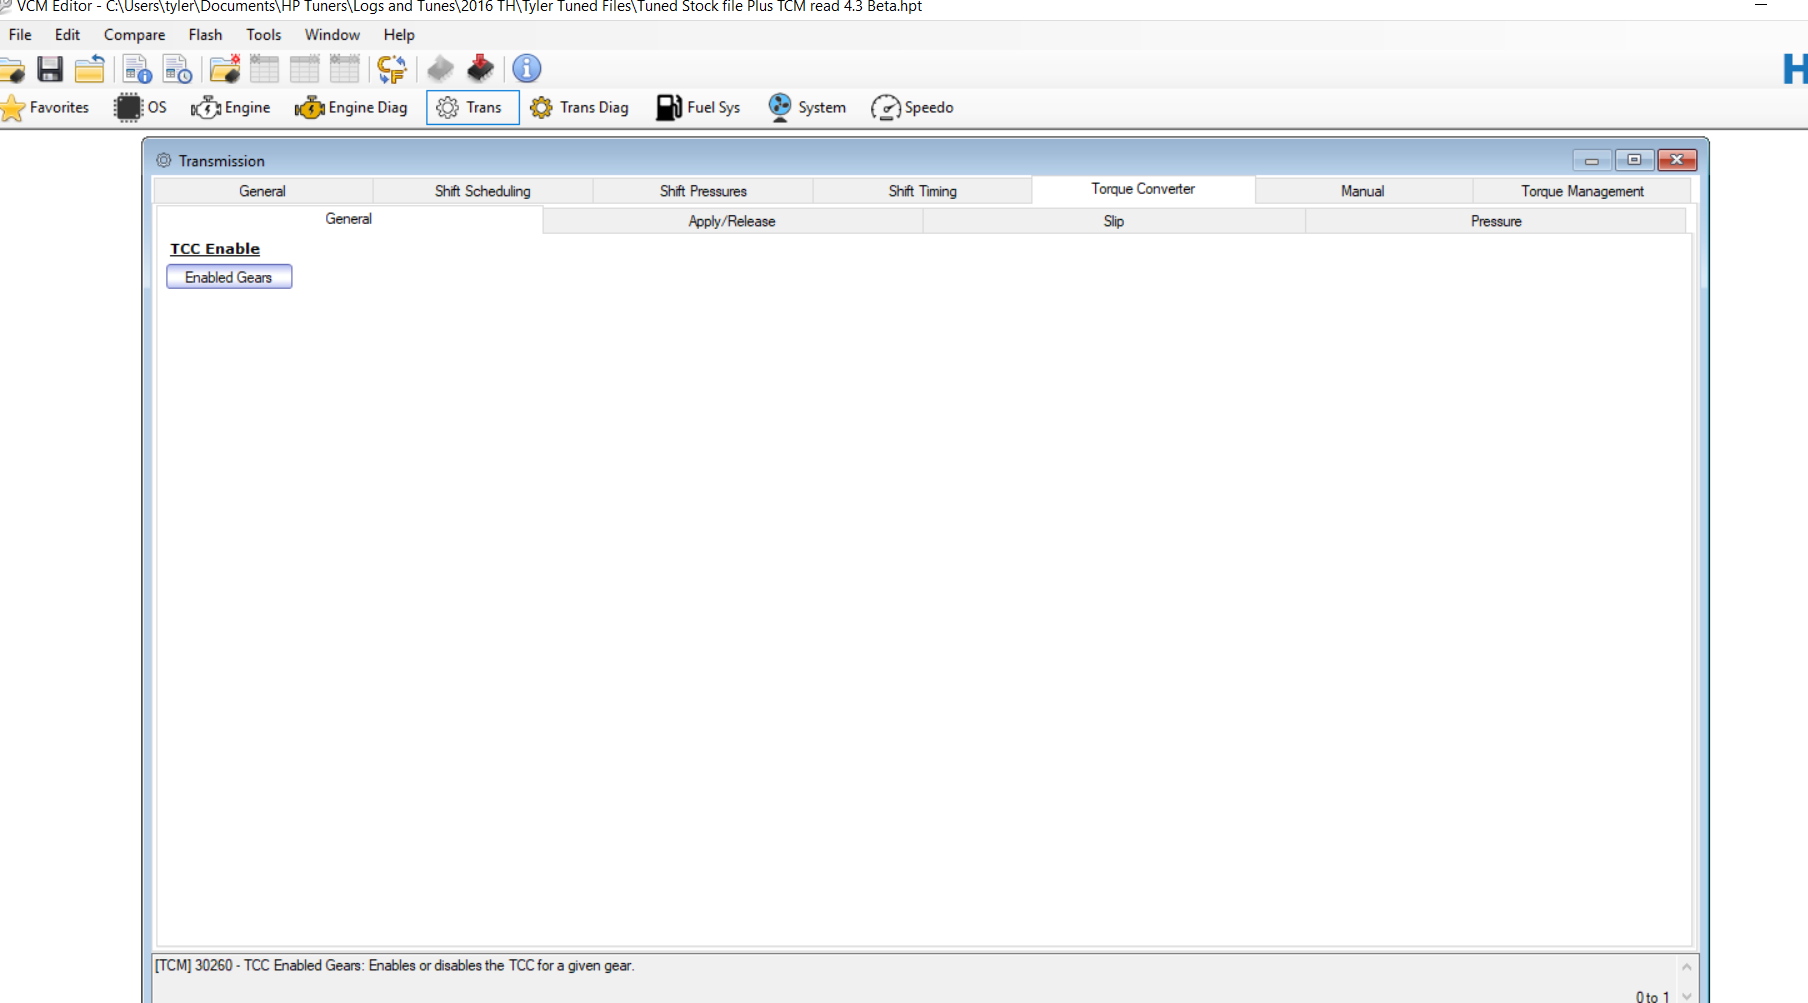Click the middle grey table icon in toolbar

(x=304, y=69)
